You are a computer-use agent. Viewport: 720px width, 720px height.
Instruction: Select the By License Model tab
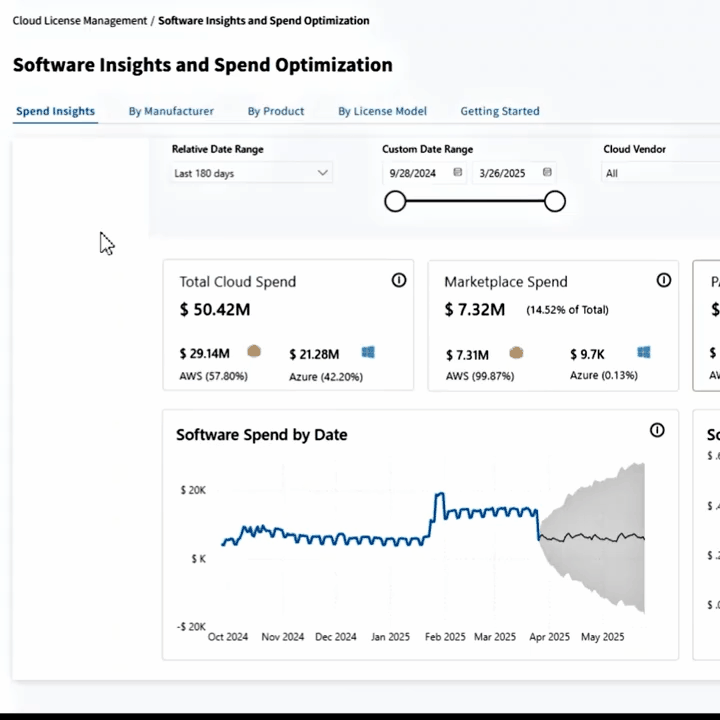tap(382, 111)
